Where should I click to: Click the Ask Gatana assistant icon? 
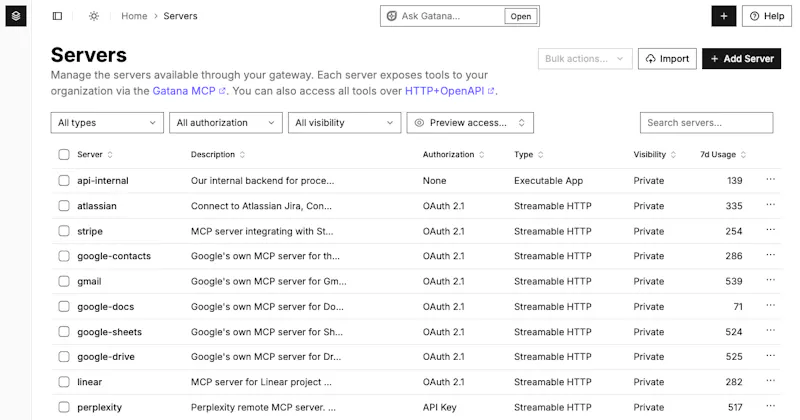point(391,16)
